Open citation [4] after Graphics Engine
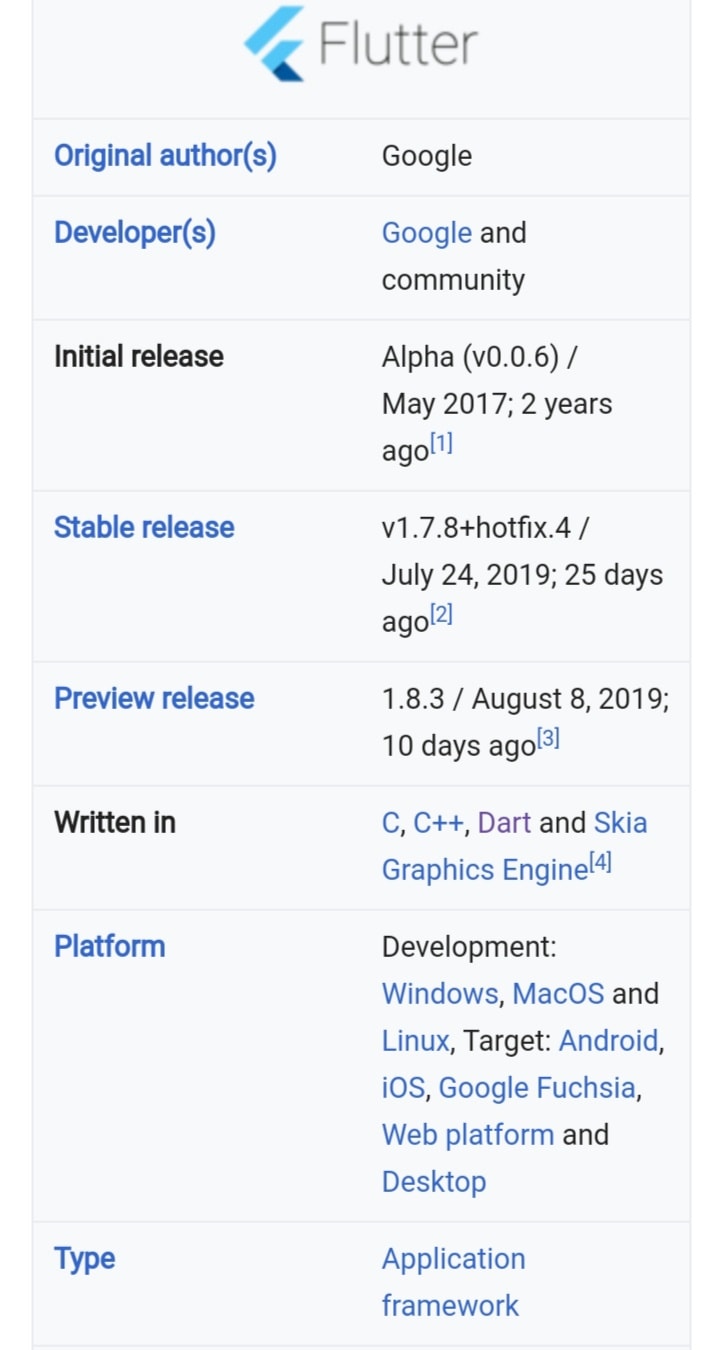This screenshot has height=1350, width=719. (600, 863)
